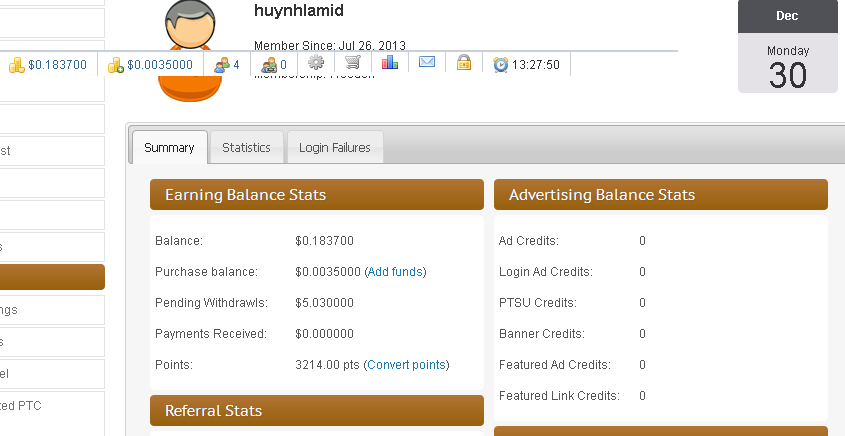
Task: Click the rented referrals icon
Action: [269, 65]
